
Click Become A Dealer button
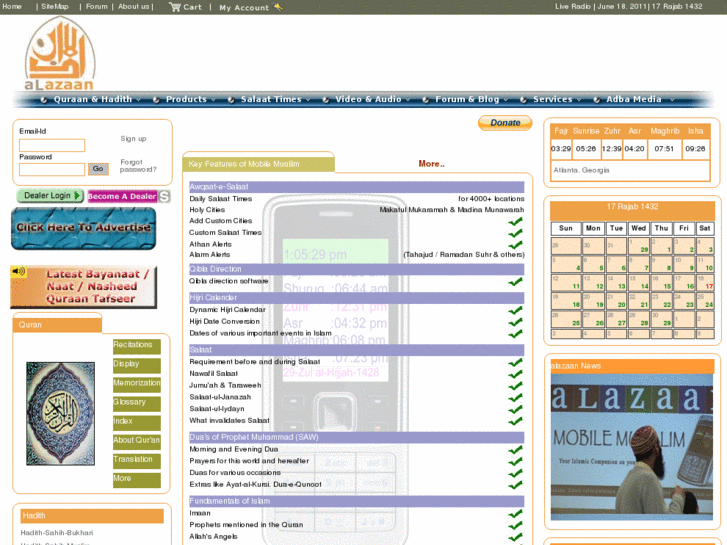pos(122,197)
